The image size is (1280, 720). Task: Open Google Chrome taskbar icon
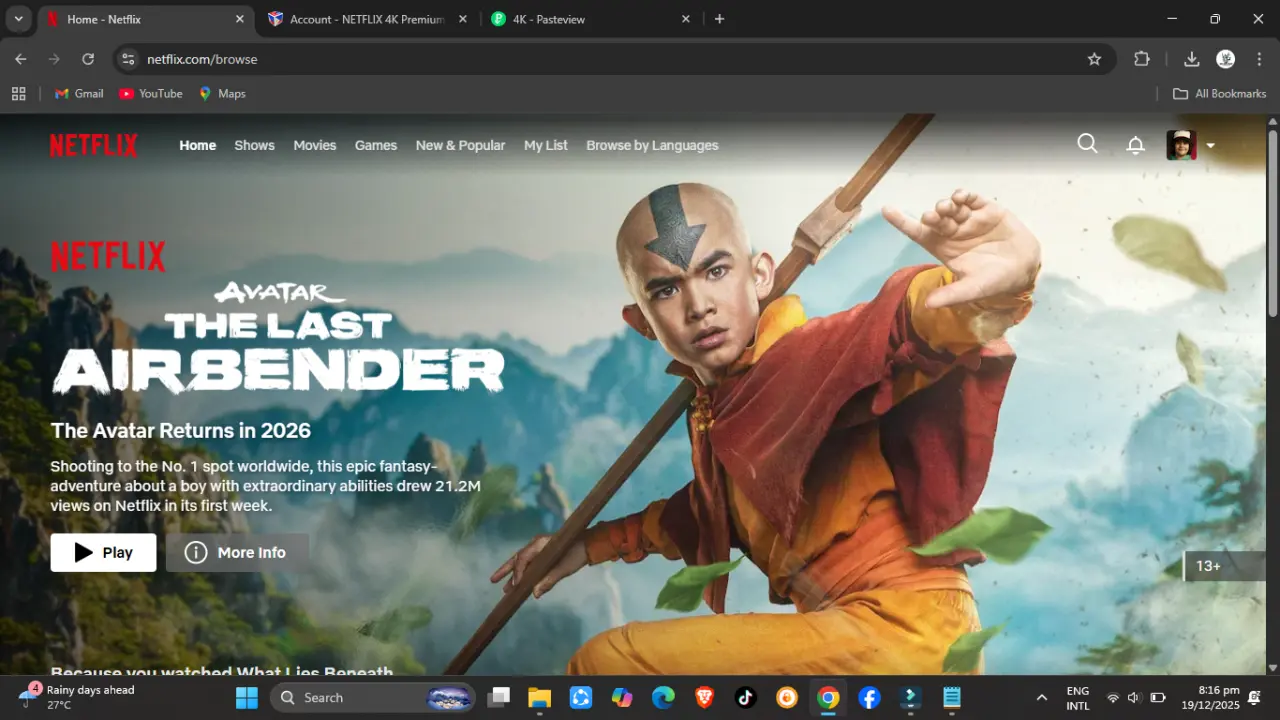click(828, 697)
